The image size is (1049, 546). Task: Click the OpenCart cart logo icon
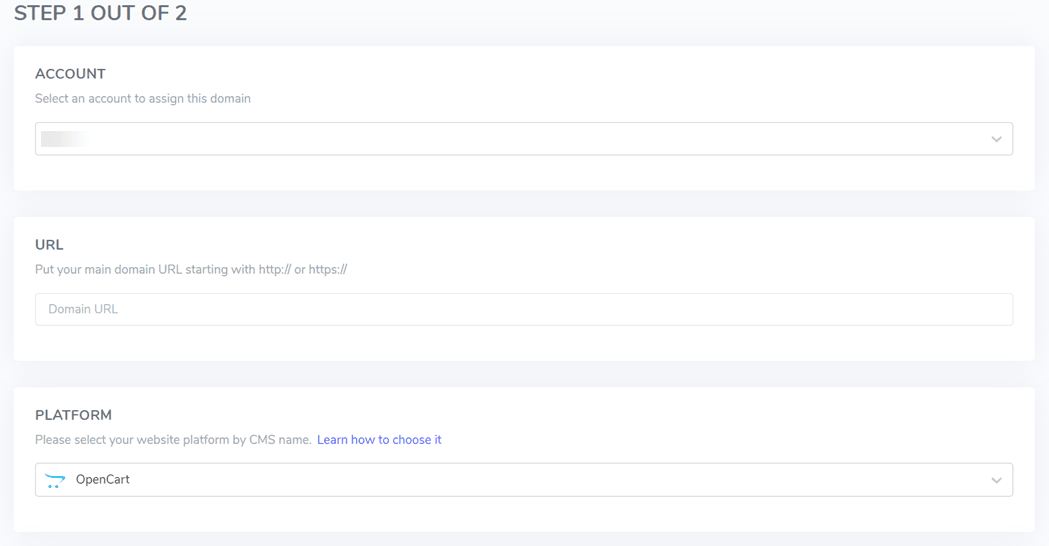point(54,480)
